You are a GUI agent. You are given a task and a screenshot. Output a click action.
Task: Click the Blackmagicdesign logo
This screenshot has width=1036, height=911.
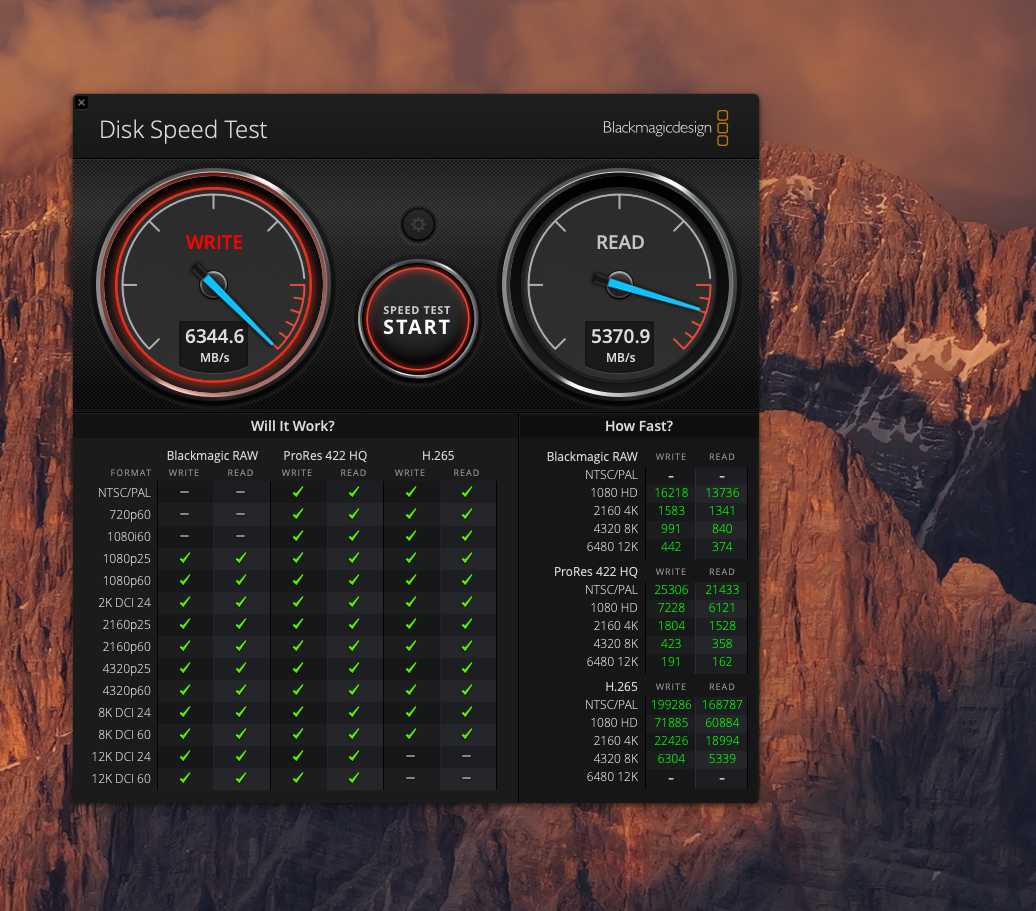click(665, 128)
